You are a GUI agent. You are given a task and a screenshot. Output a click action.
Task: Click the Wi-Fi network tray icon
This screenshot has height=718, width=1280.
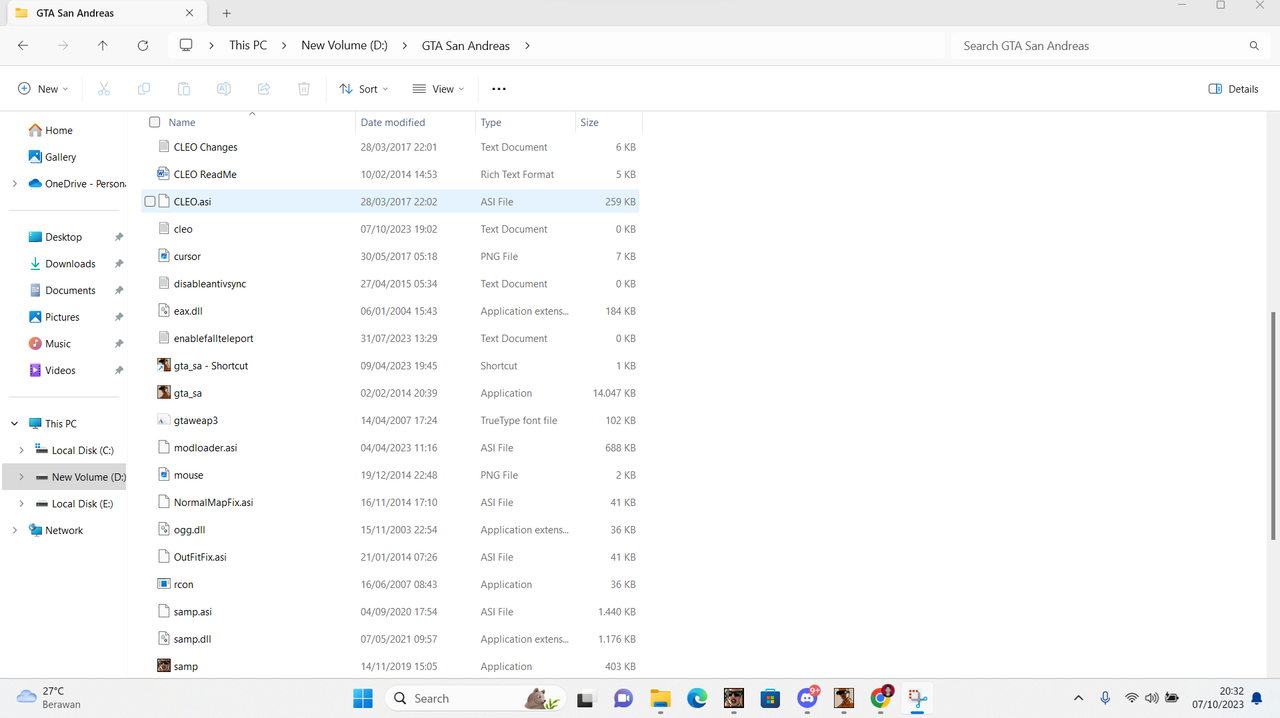point(1131,698)
